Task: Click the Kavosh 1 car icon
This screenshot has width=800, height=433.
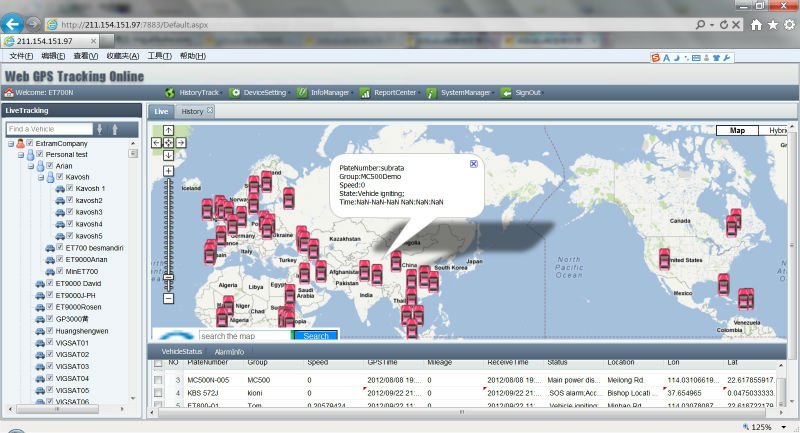Action: 60,189
